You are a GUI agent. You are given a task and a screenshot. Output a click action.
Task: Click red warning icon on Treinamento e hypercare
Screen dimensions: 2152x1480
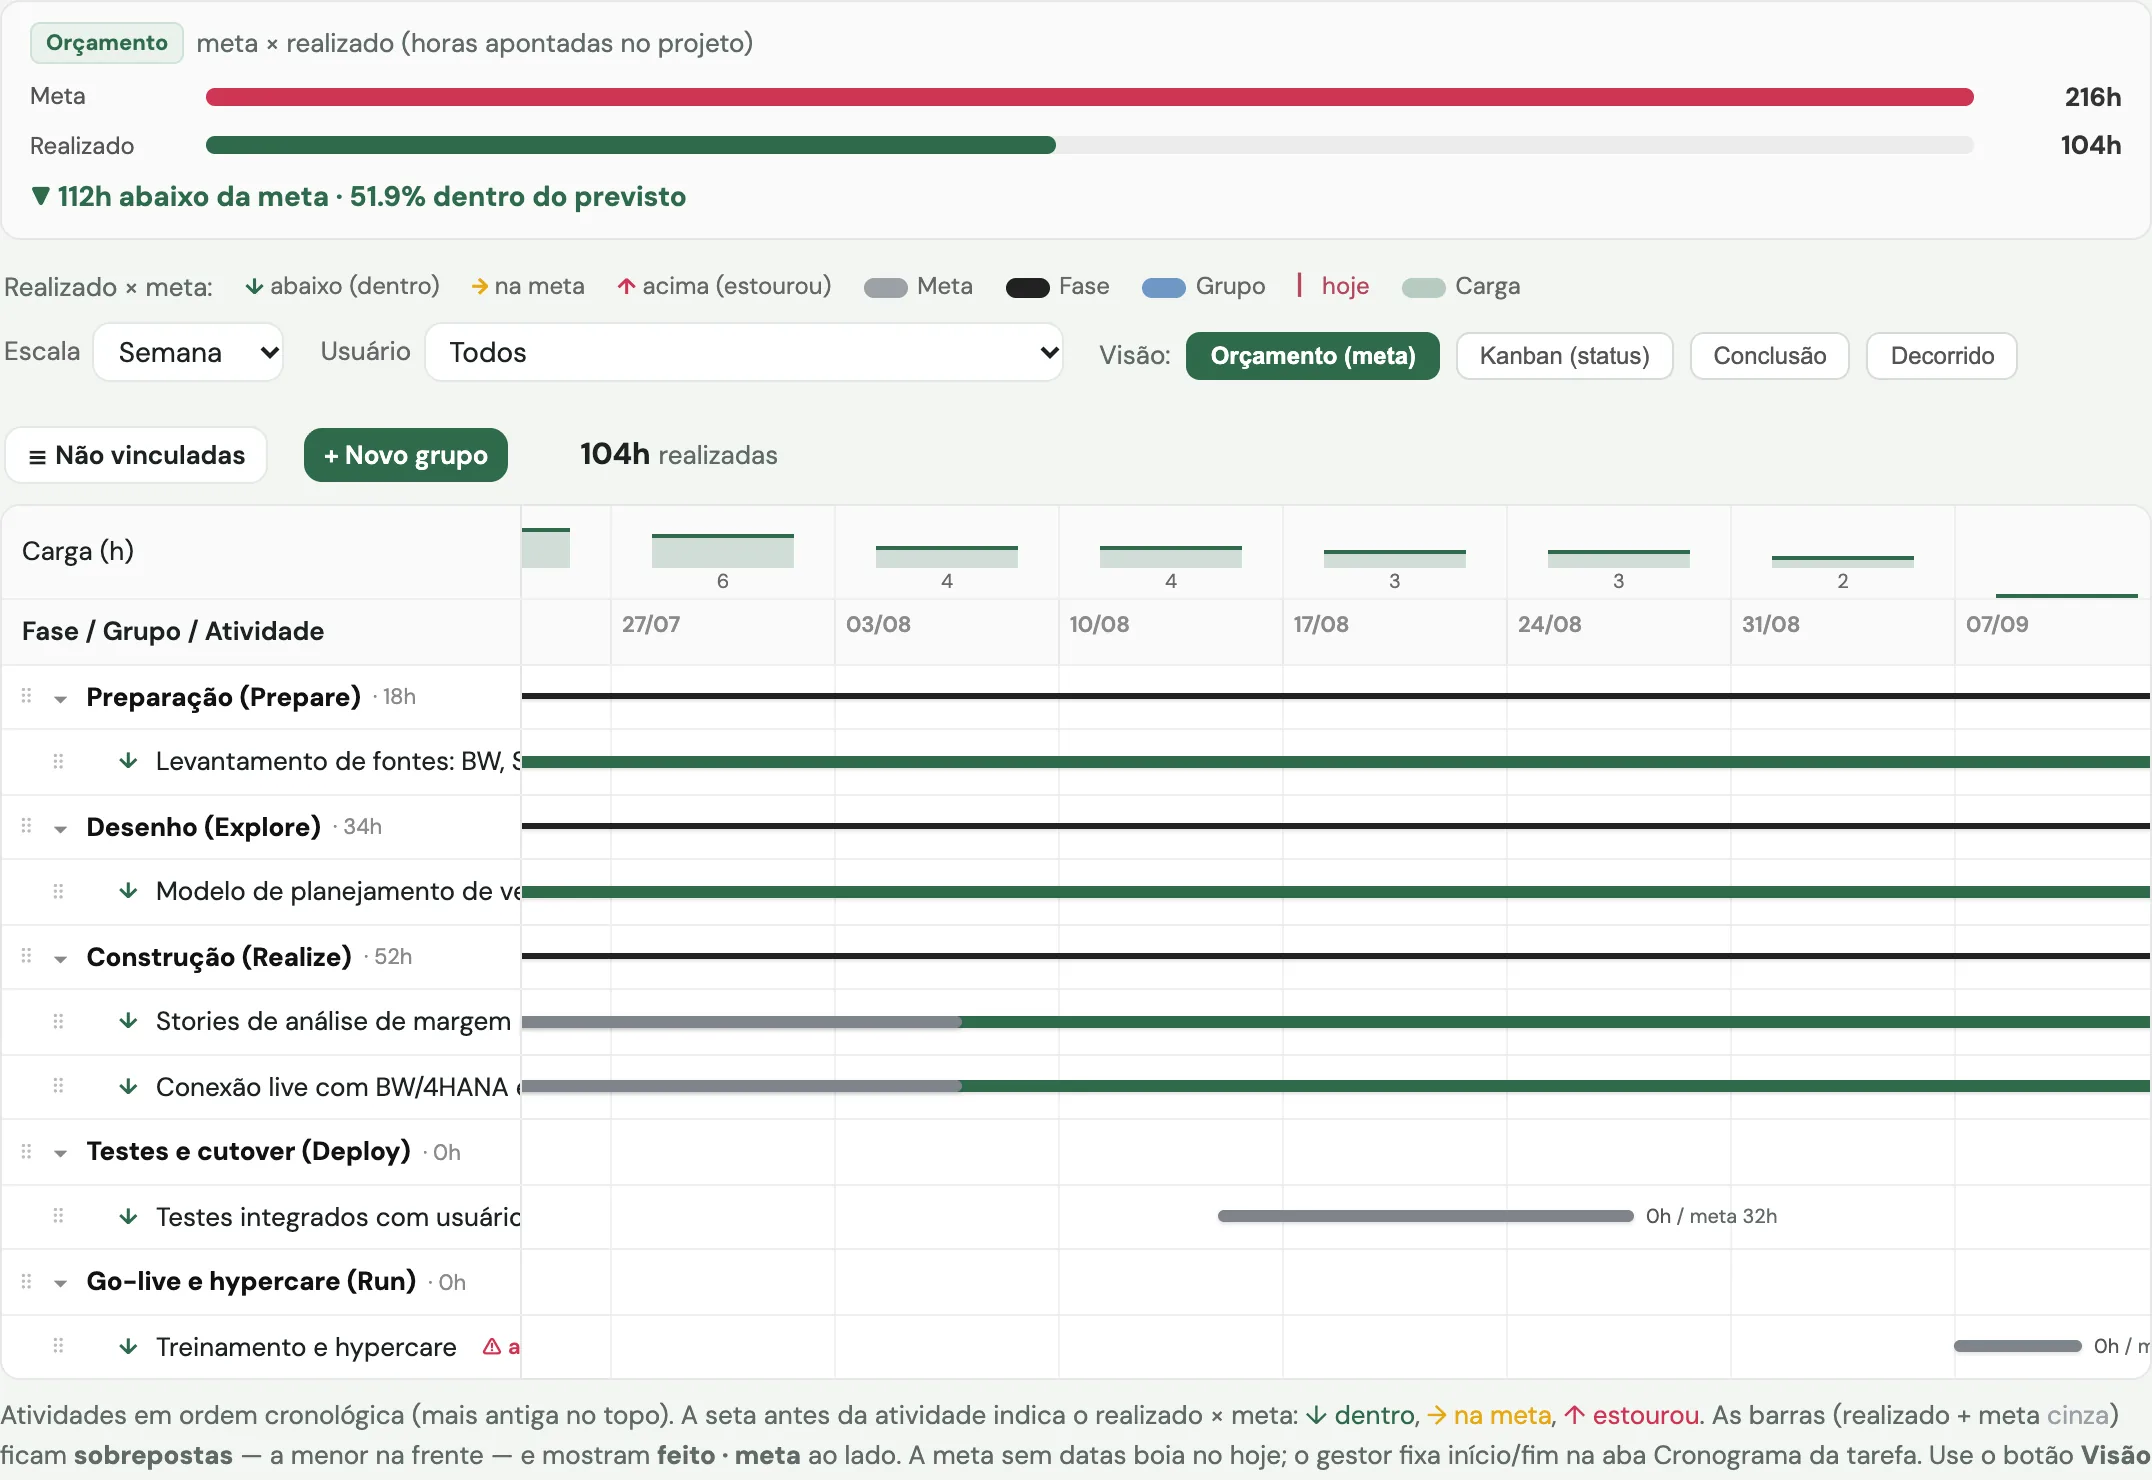[x=491, y=1347]
